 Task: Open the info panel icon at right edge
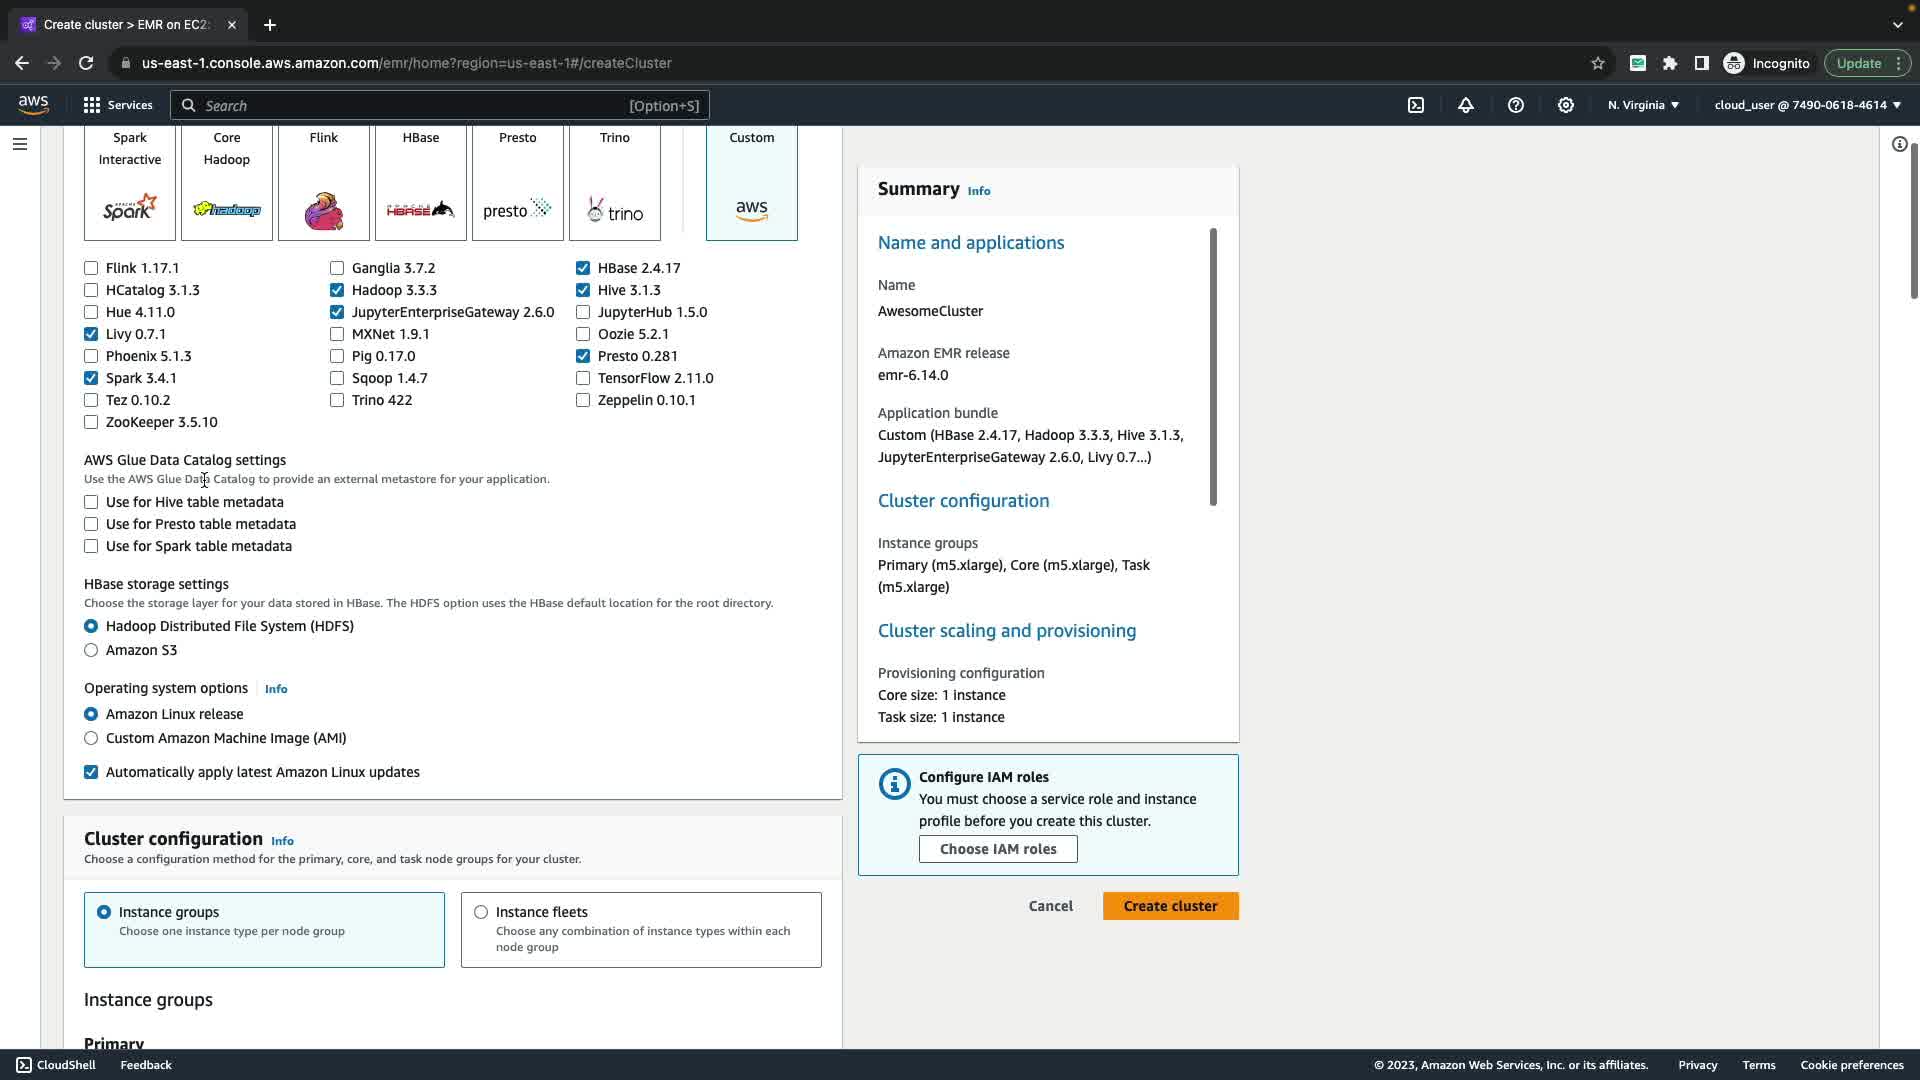coord(1899,144)
